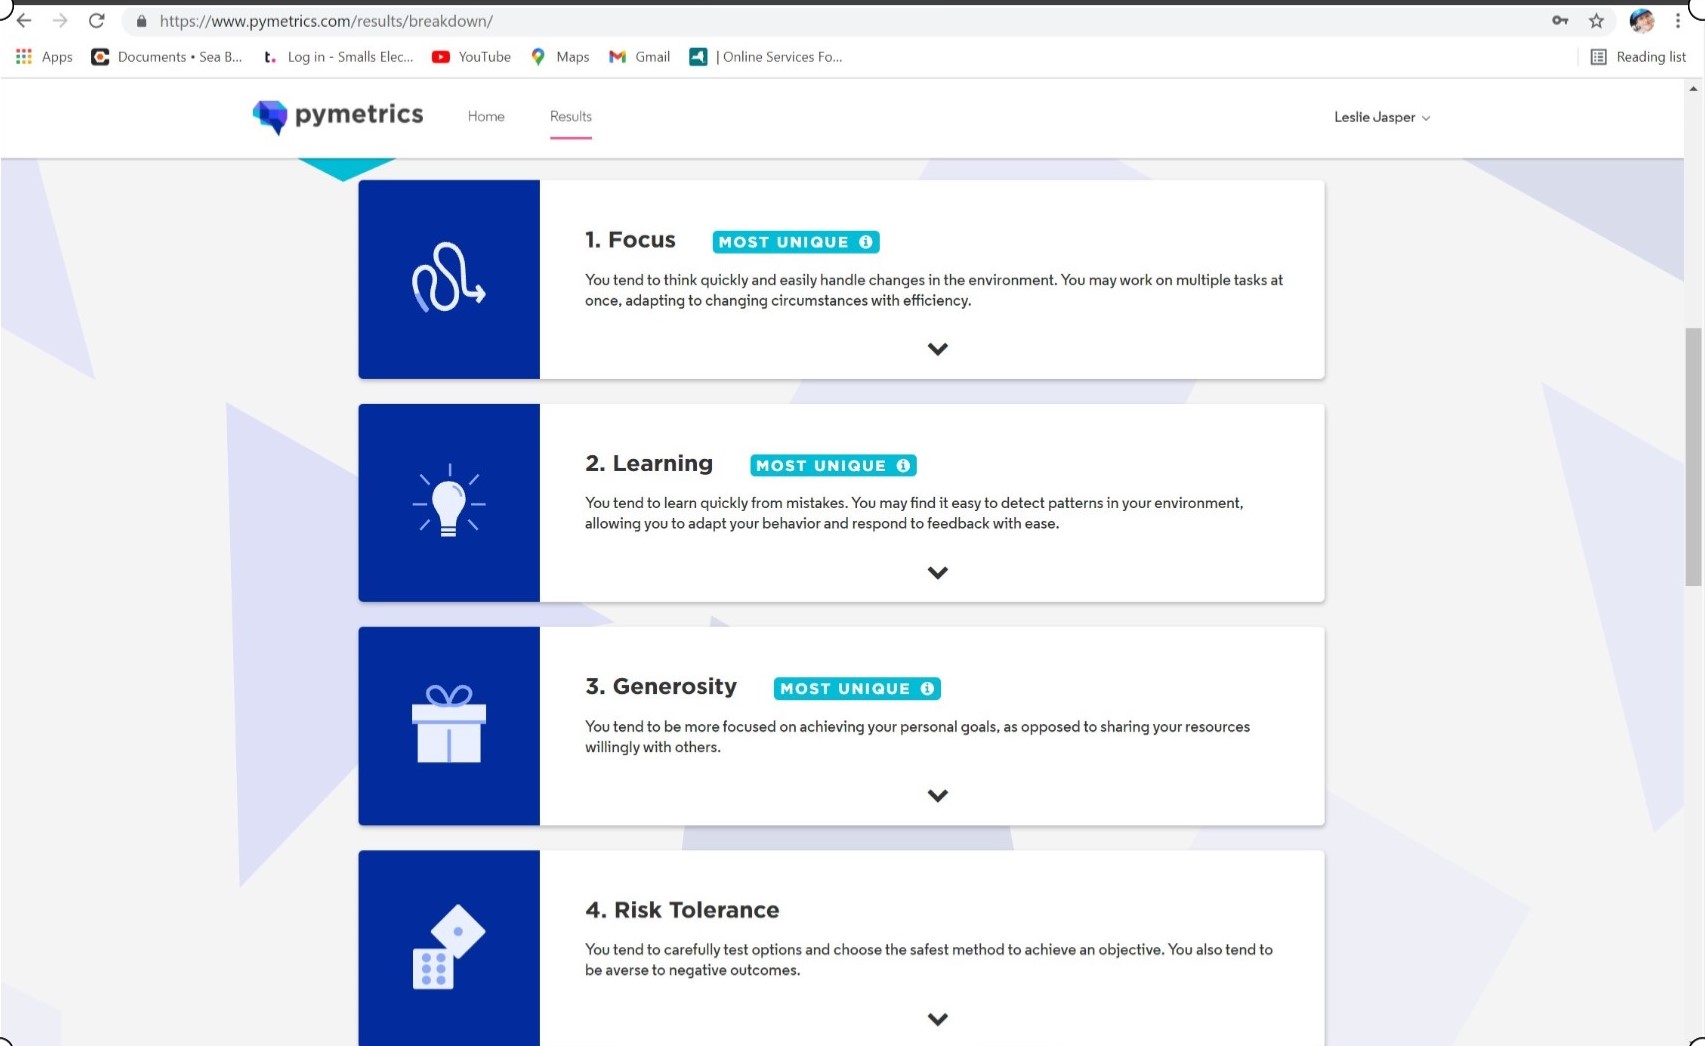This screenshot has height=1046, width=1705.
Task: Reload the page
Action: [x=97, y=21]
